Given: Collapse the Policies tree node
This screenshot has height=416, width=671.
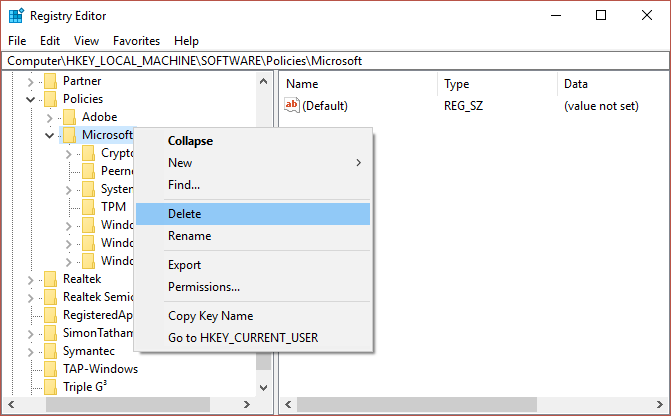Looking at the screenshot, I should [x=31, y=99].
